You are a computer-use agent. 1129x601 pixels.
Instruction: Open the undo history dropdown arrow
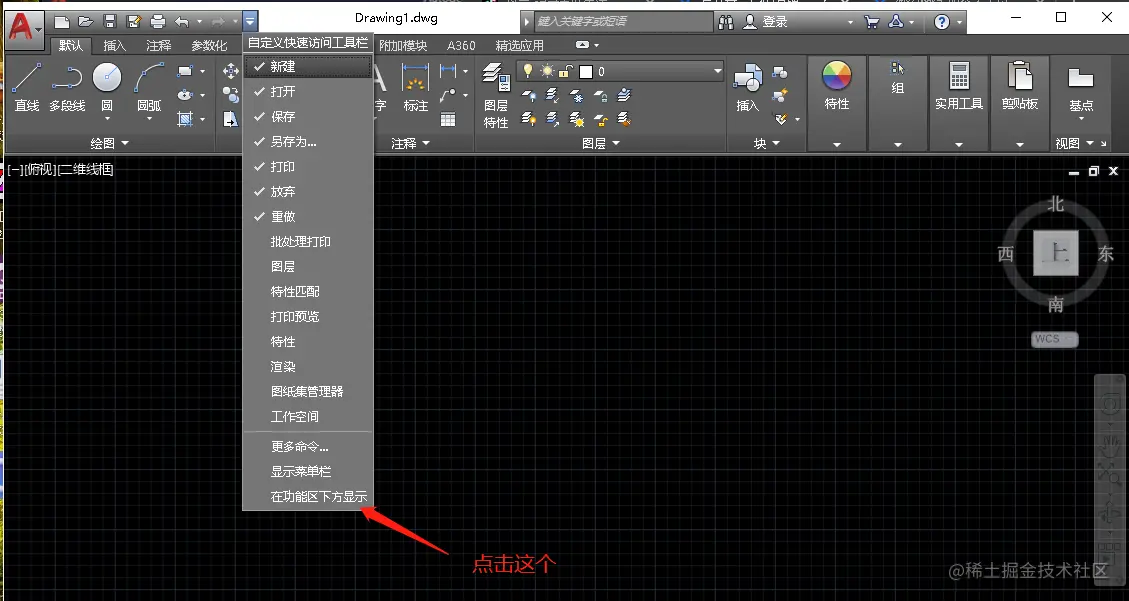coord(199,22)
